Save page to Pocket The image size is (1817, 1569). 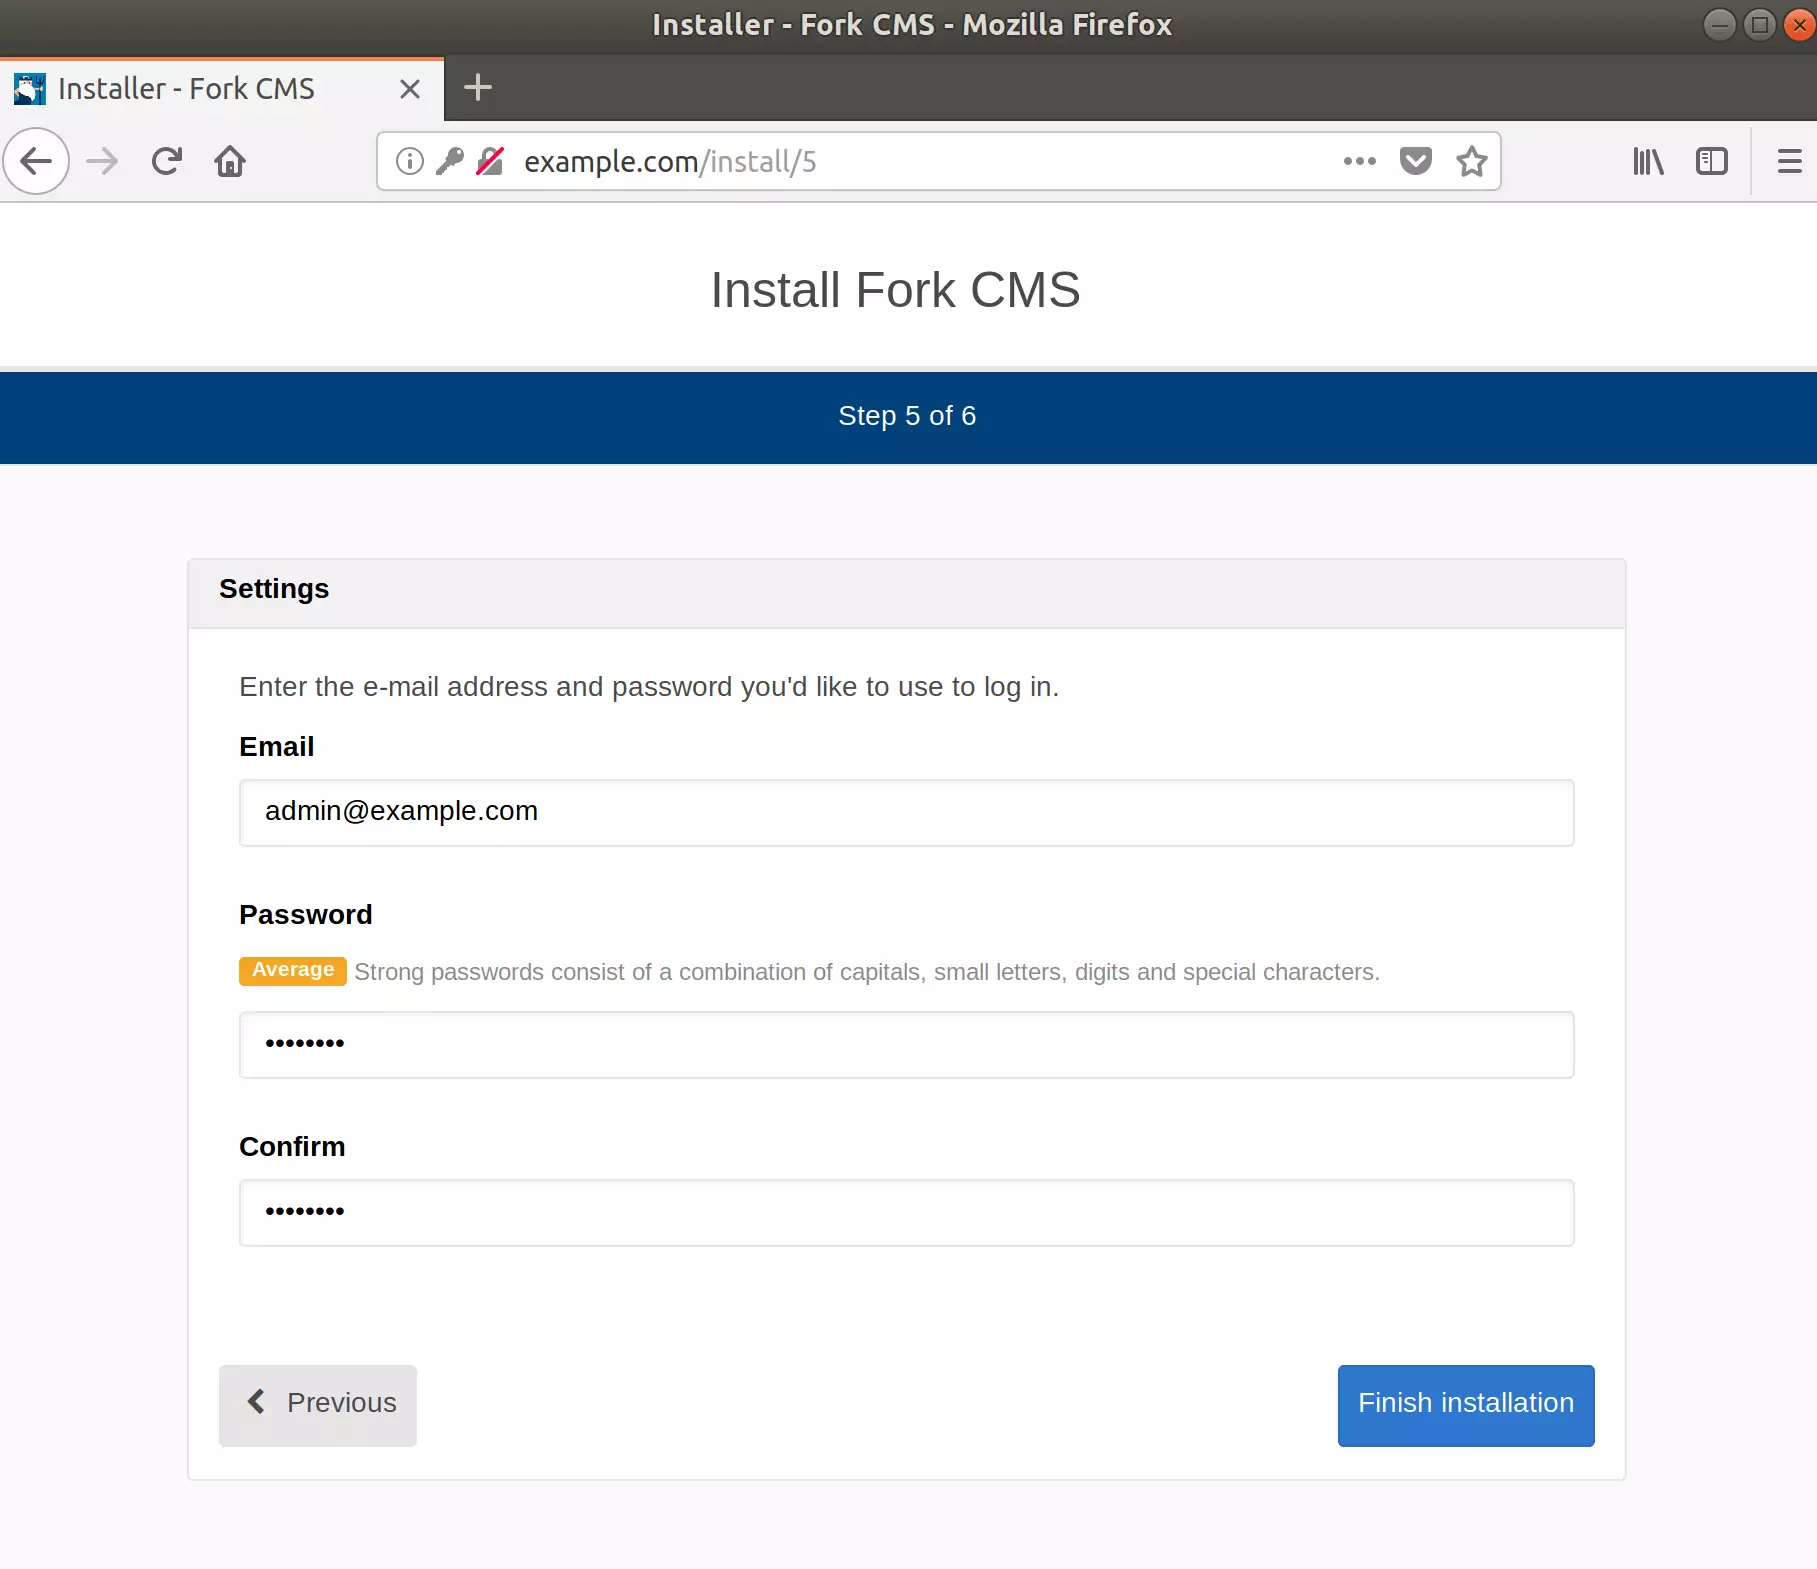tap(1416, 161)
